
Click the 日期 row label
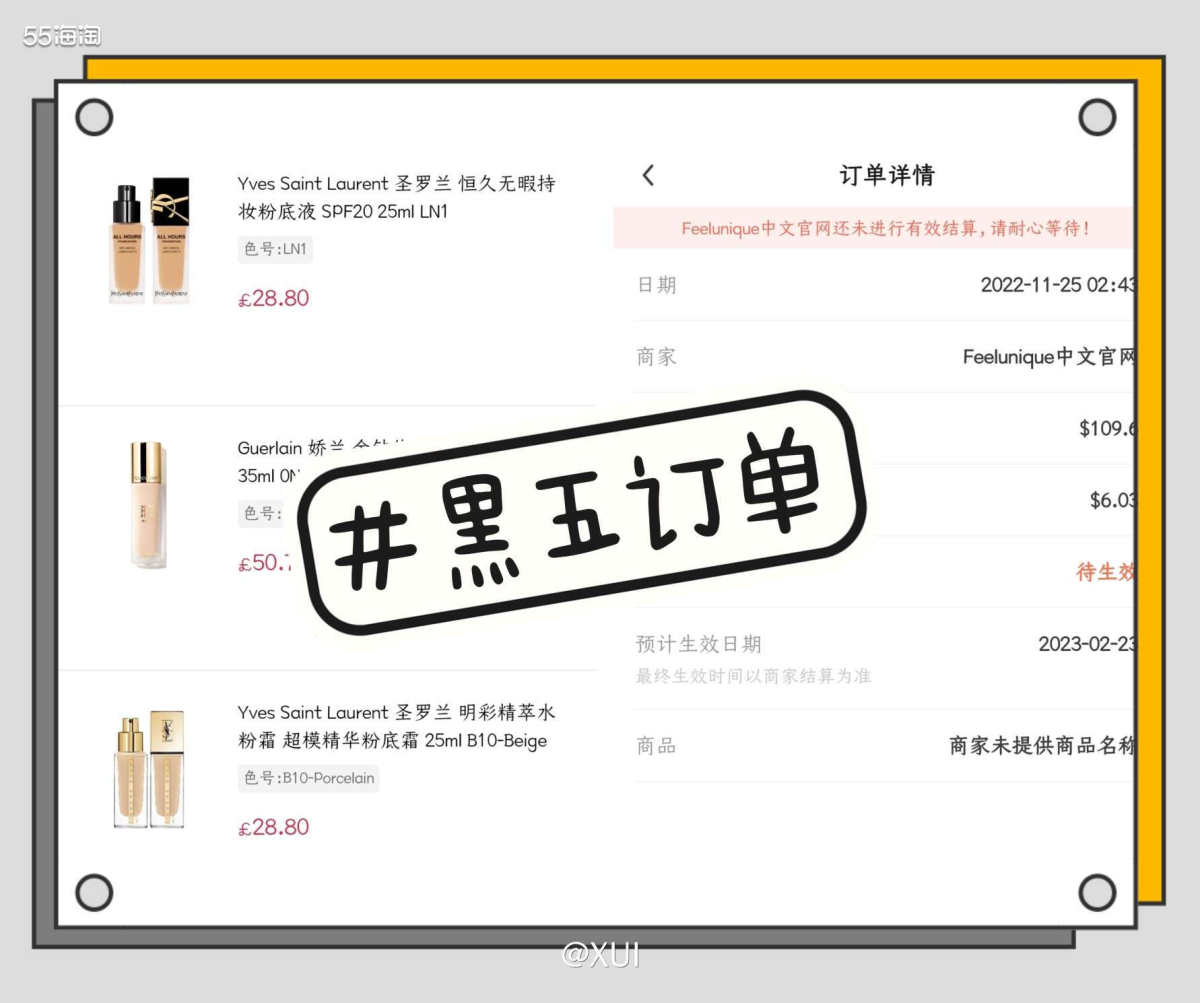[x=656, y=285]
